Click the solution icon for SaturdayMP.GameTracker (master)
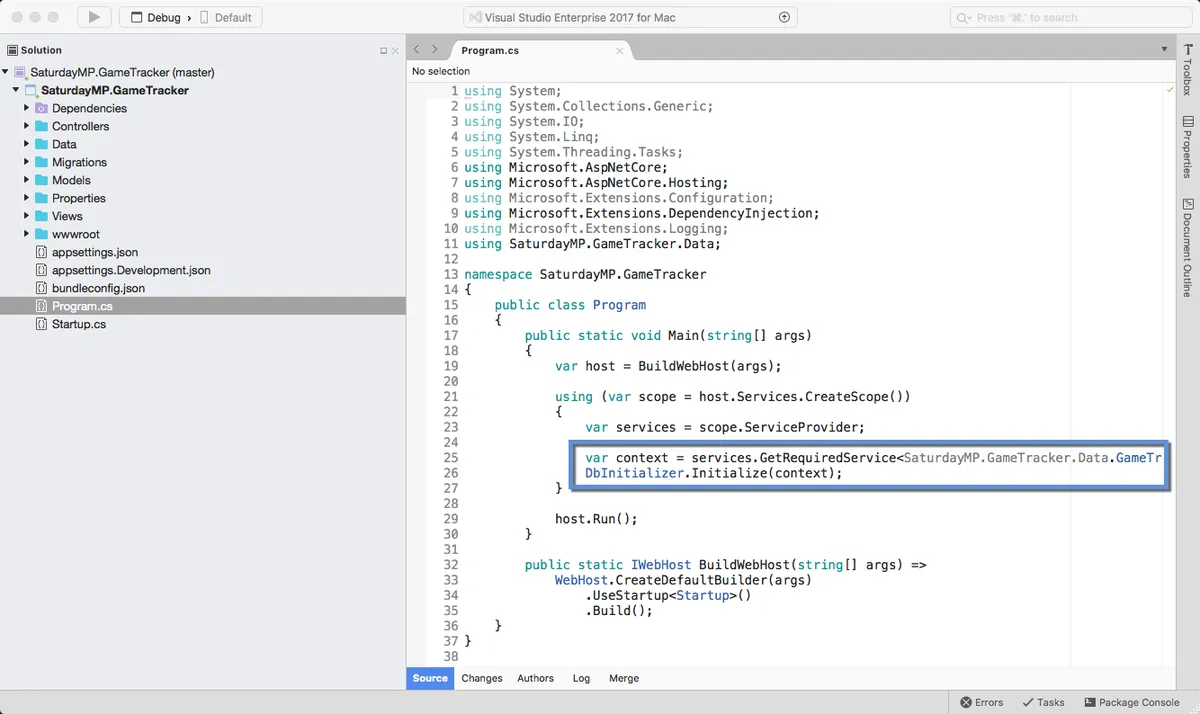 coord(20,72)
